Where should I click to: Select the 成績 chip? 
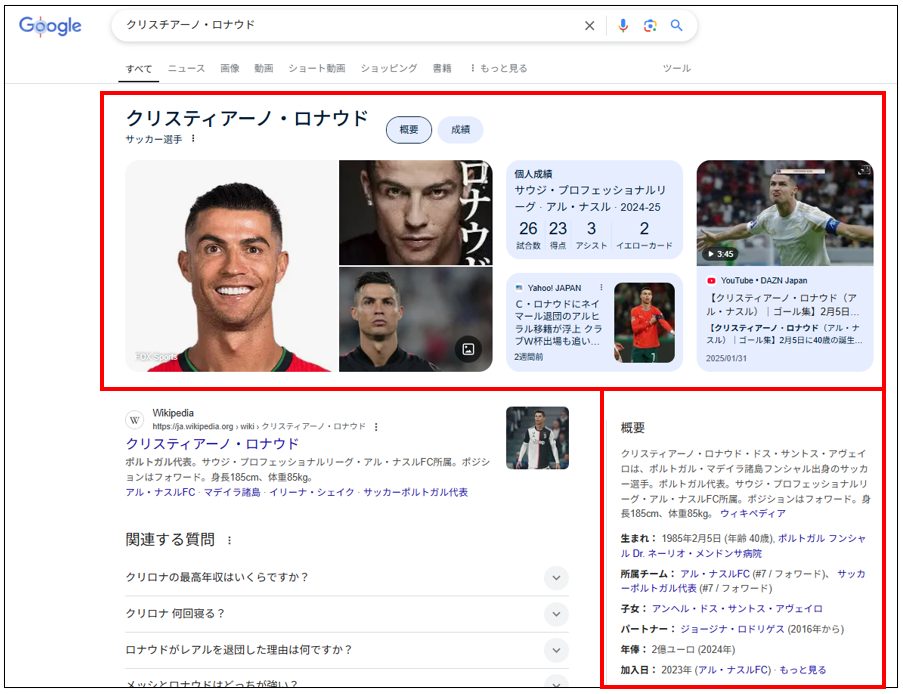click(x=460, y=130)
